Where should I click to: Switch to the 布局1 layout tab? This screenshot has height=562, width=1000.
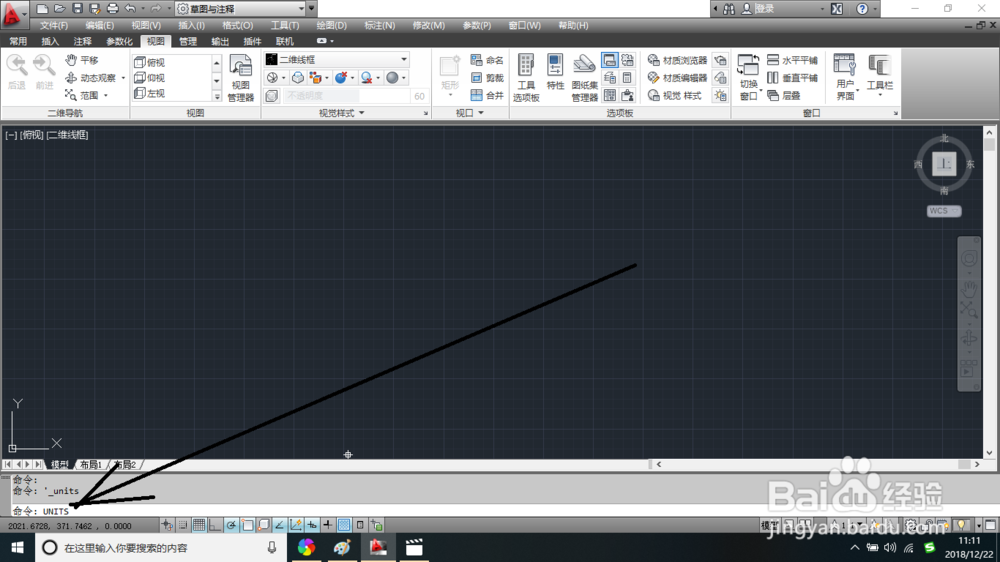91,464
